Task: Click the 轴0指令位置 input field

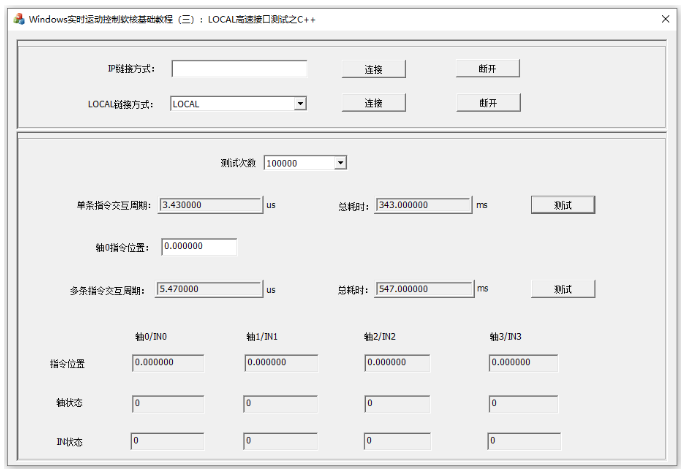Action: [199, 247]
